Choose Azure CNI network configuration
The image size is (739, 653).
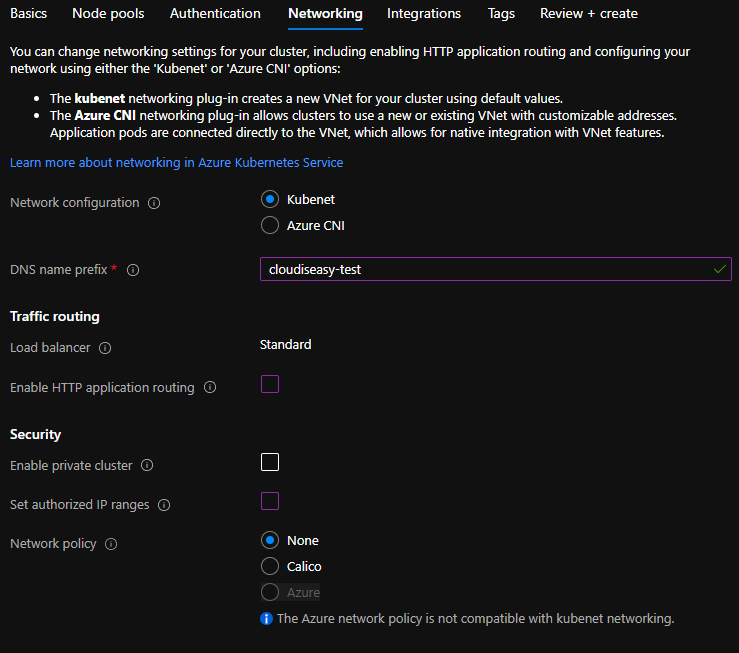point(270,225)
